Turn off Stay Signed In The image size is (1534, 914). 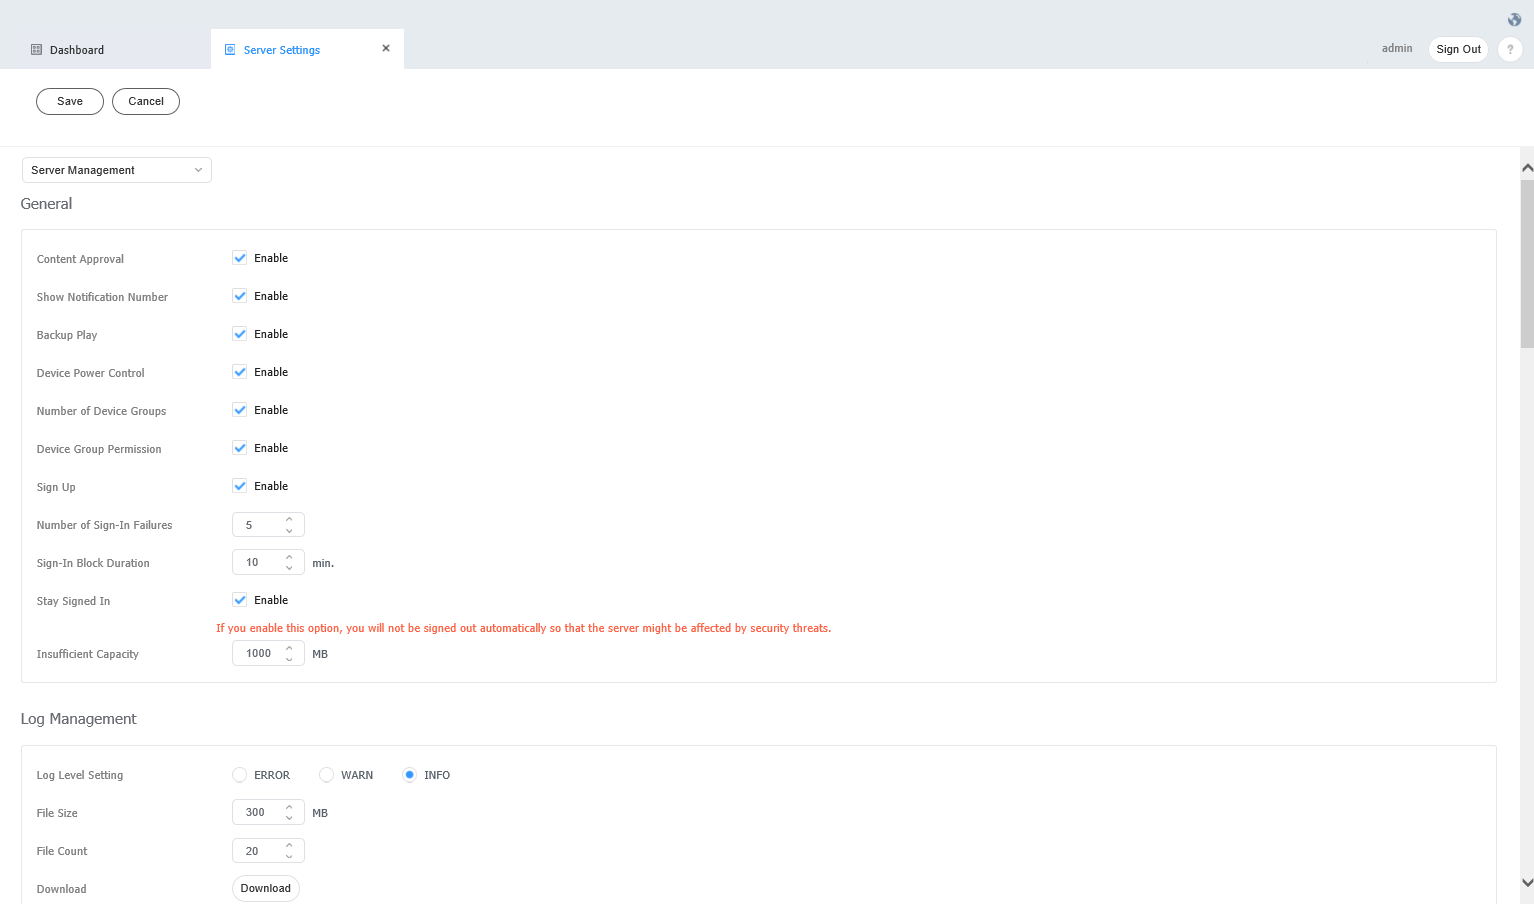click(x=240, y=599)
